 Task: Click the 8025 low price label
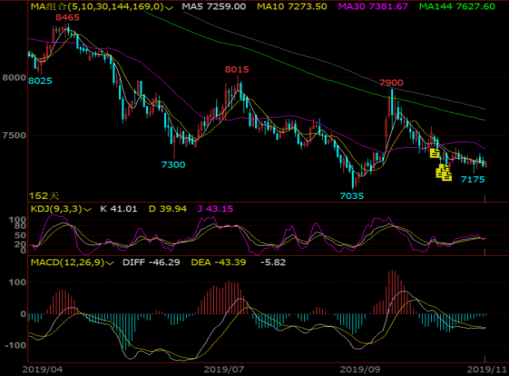pyautogui.click(x=40, y=81)
